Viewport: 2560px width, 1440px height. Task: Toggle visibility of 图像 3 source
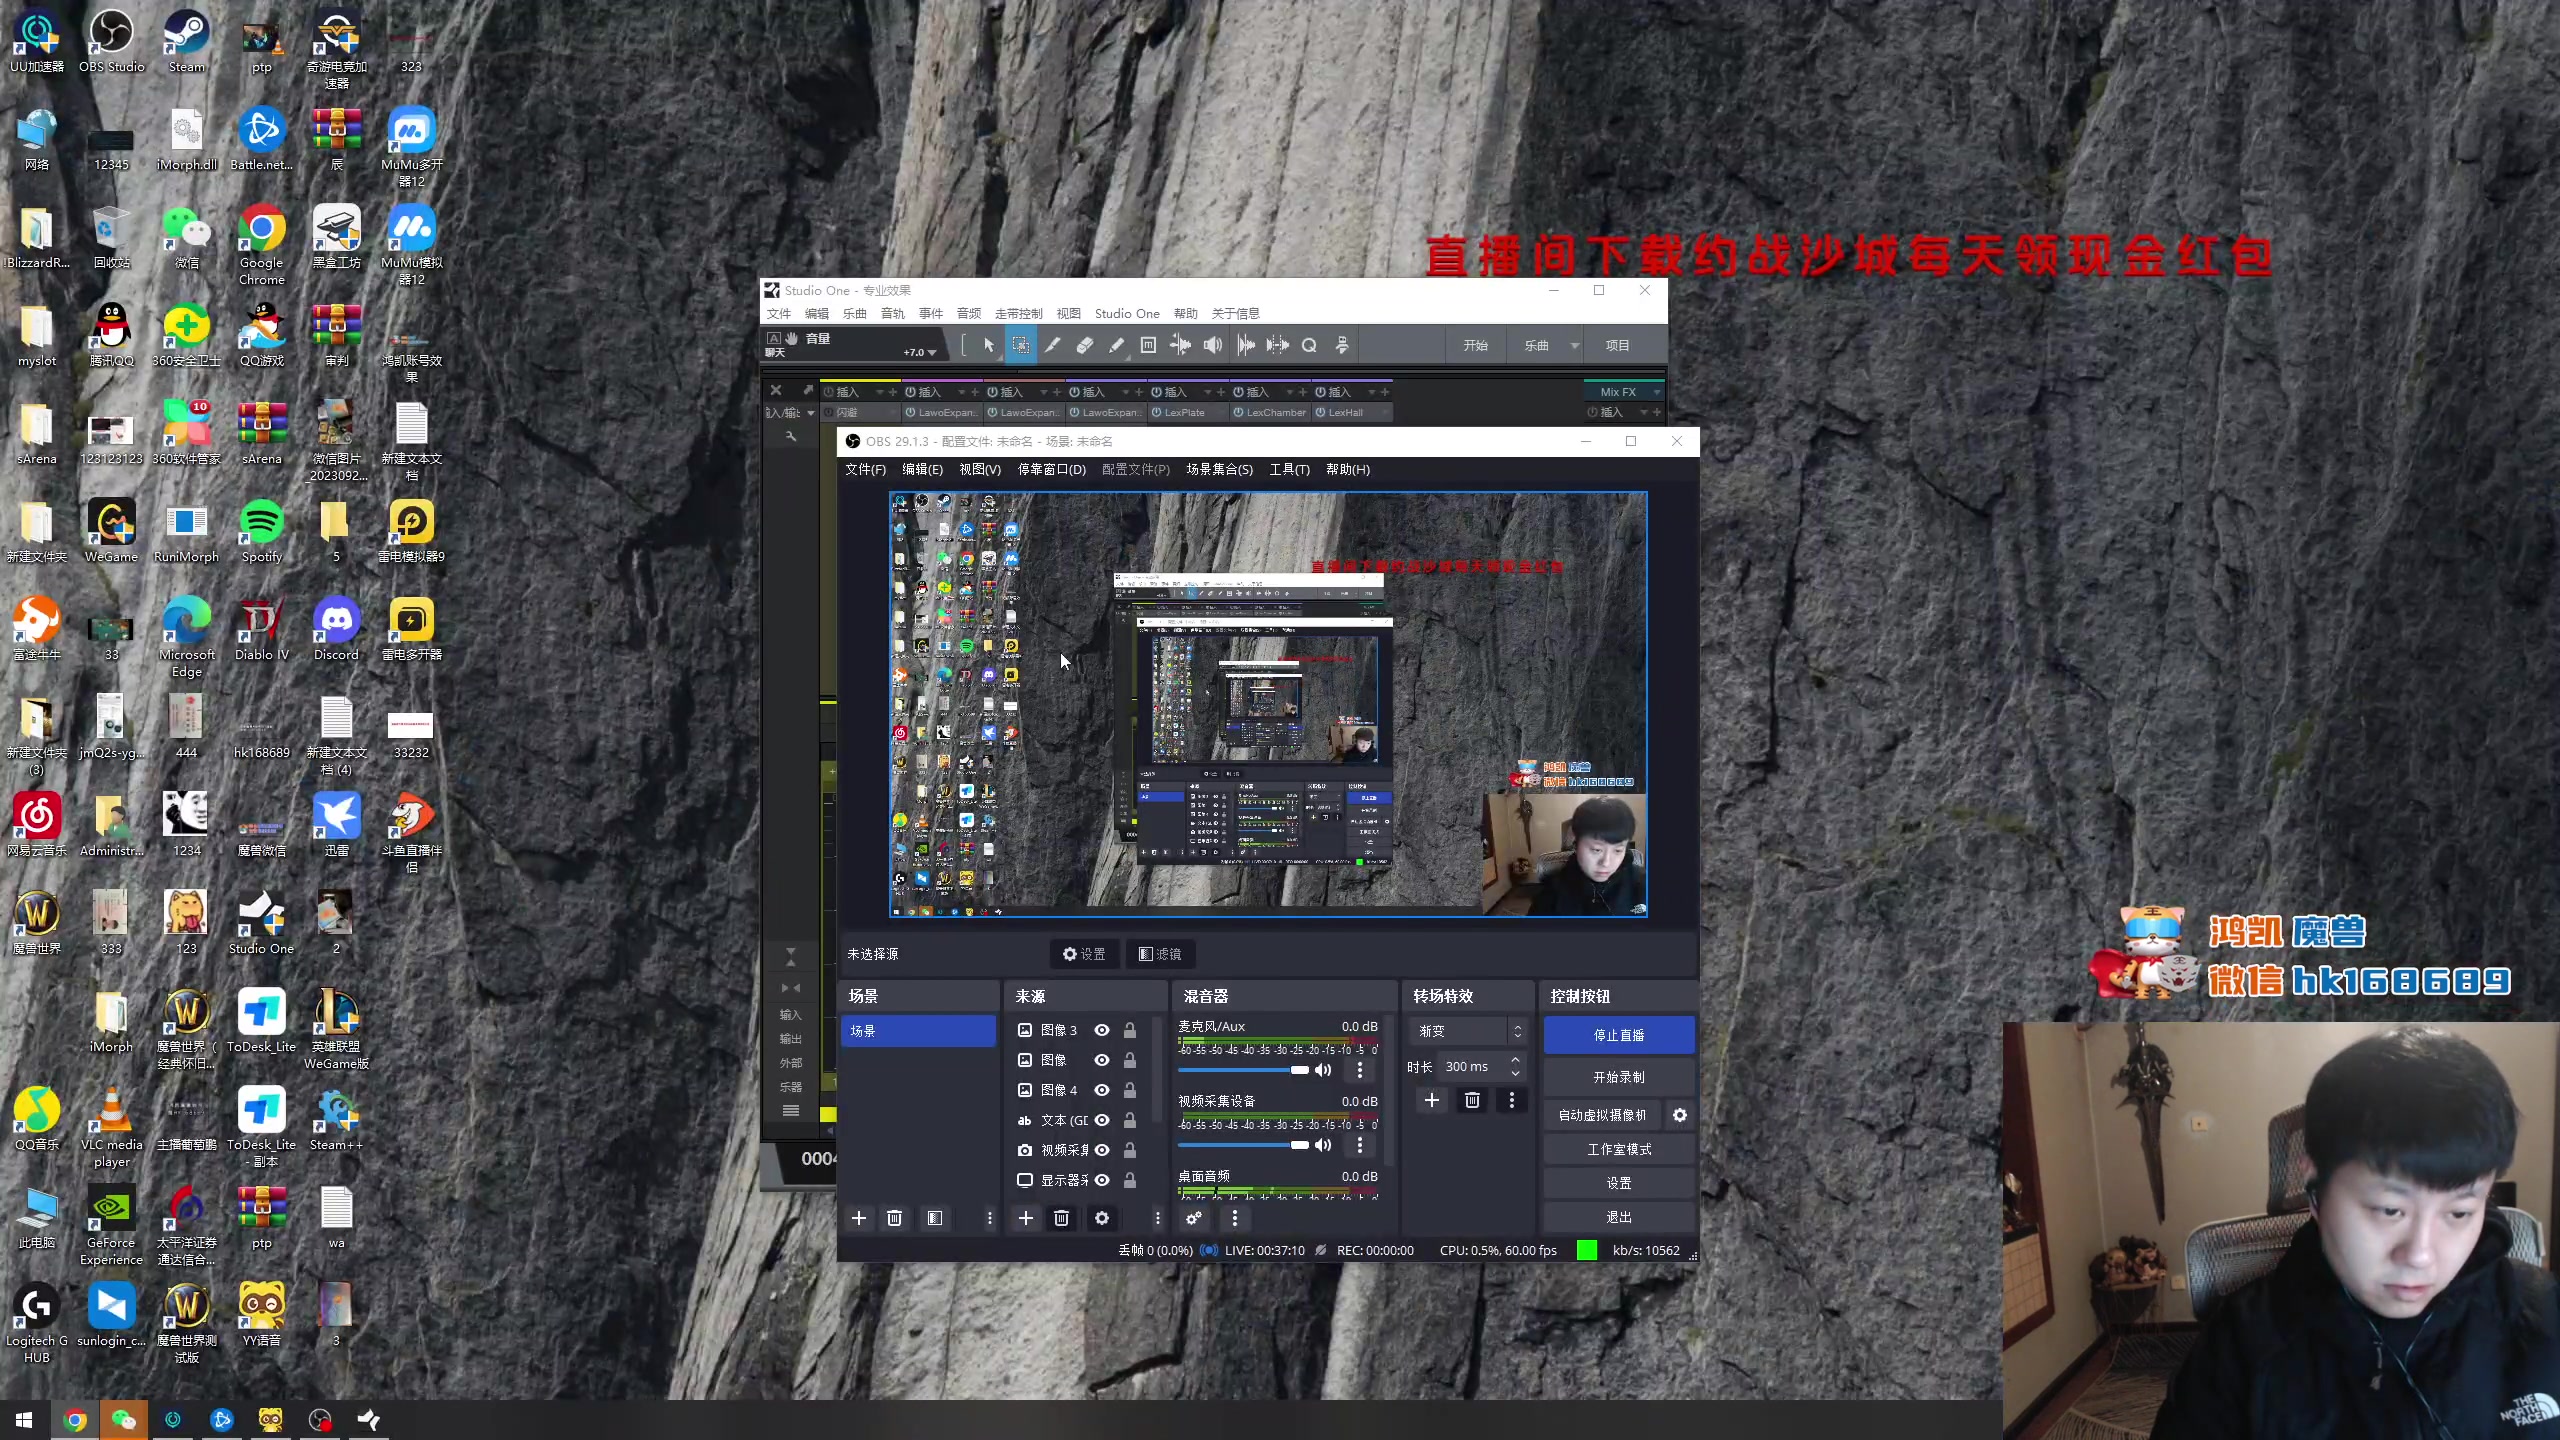coord(1102,1030)
